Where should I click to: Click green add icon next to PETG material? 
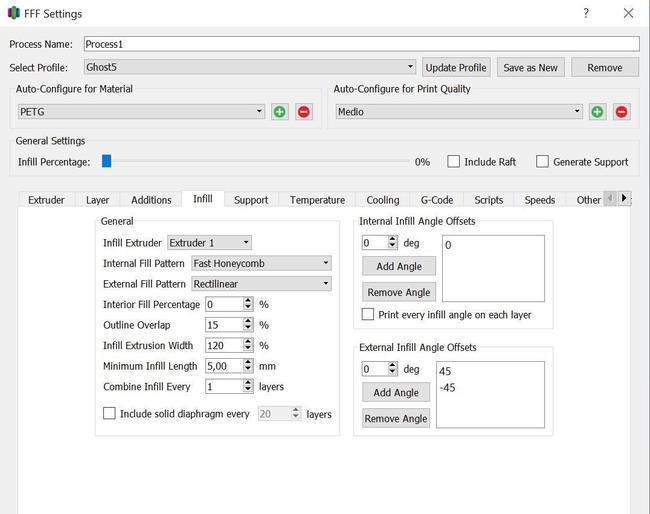[281, 112]
